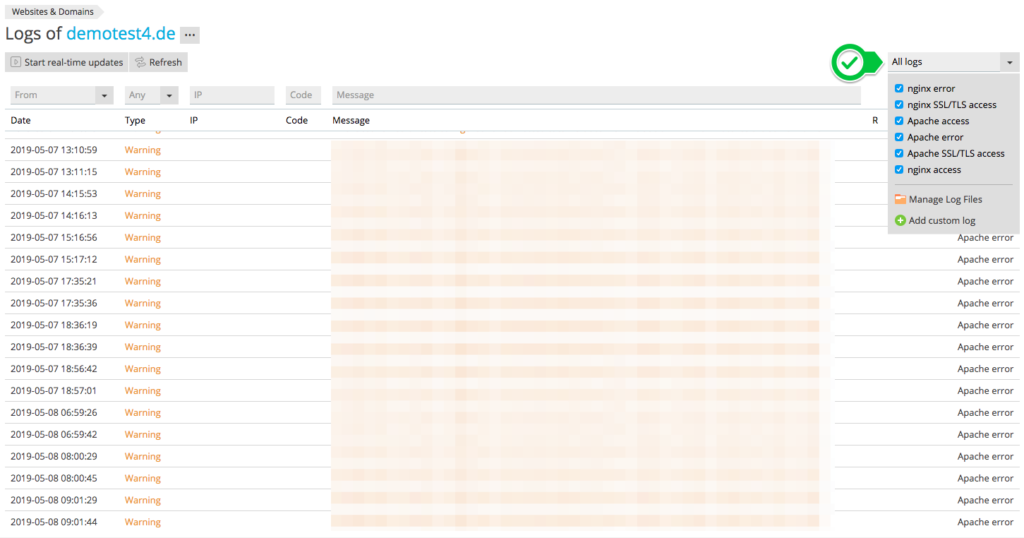
Task: Click the Message filter input field
Action: pyautogui.click(x=596, y=95)
